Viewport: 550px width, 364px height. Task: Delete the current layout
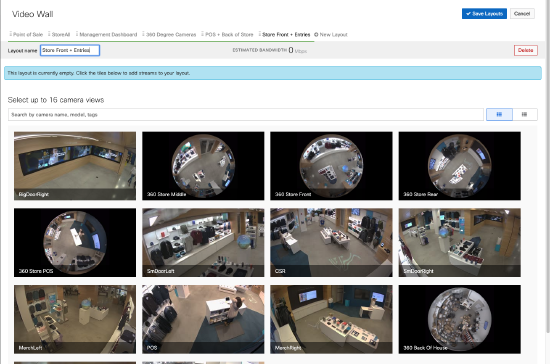pyautogui.click(x=525, y=50)
